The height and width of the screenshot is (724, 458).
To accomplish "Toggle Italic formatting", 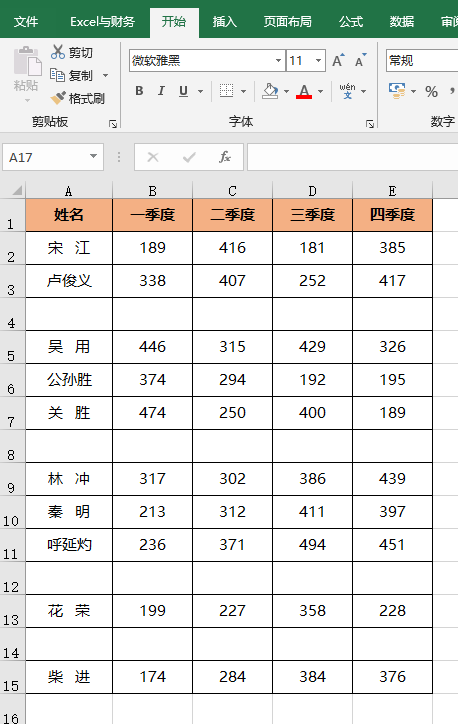I will [x=161, y=91].
